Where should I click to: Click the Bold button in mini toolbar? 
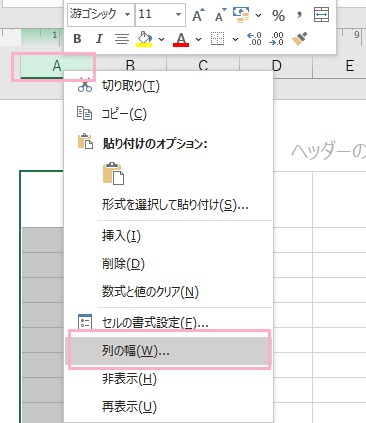coord(77,39)
